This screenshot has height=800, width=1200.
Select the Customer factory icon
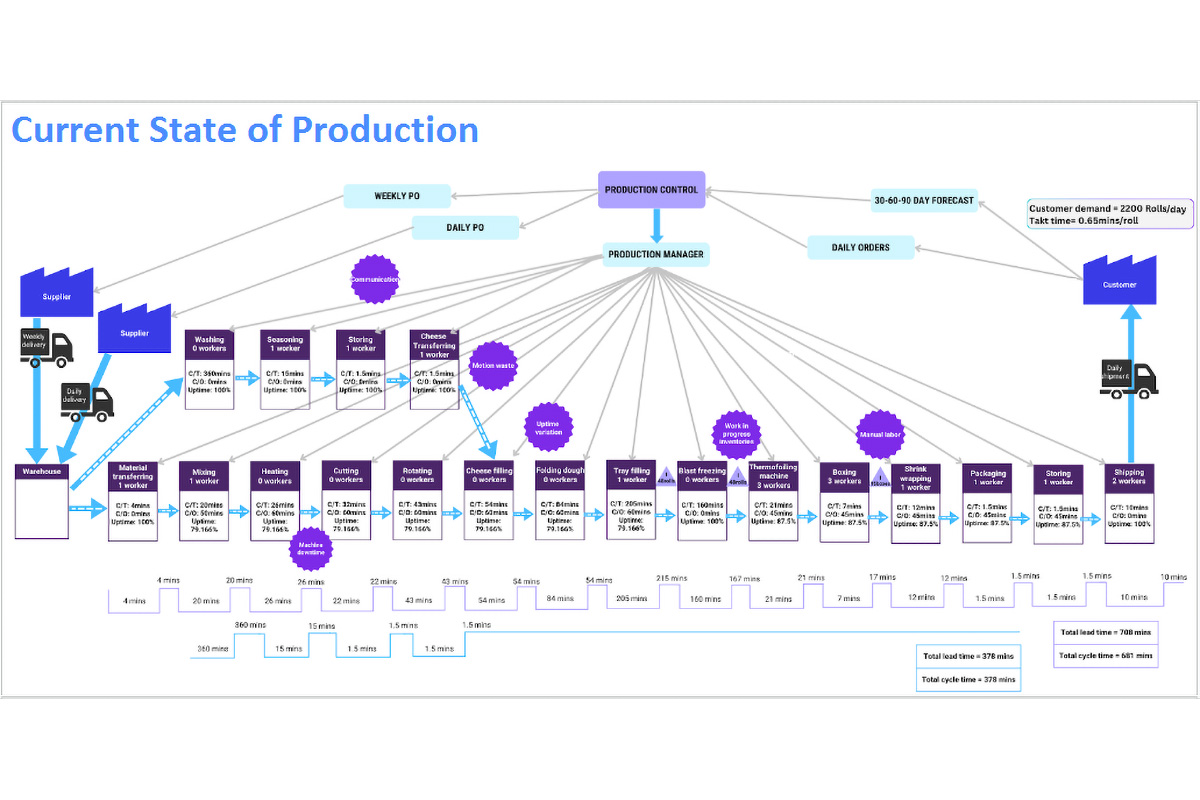(x=1120, y=277)
